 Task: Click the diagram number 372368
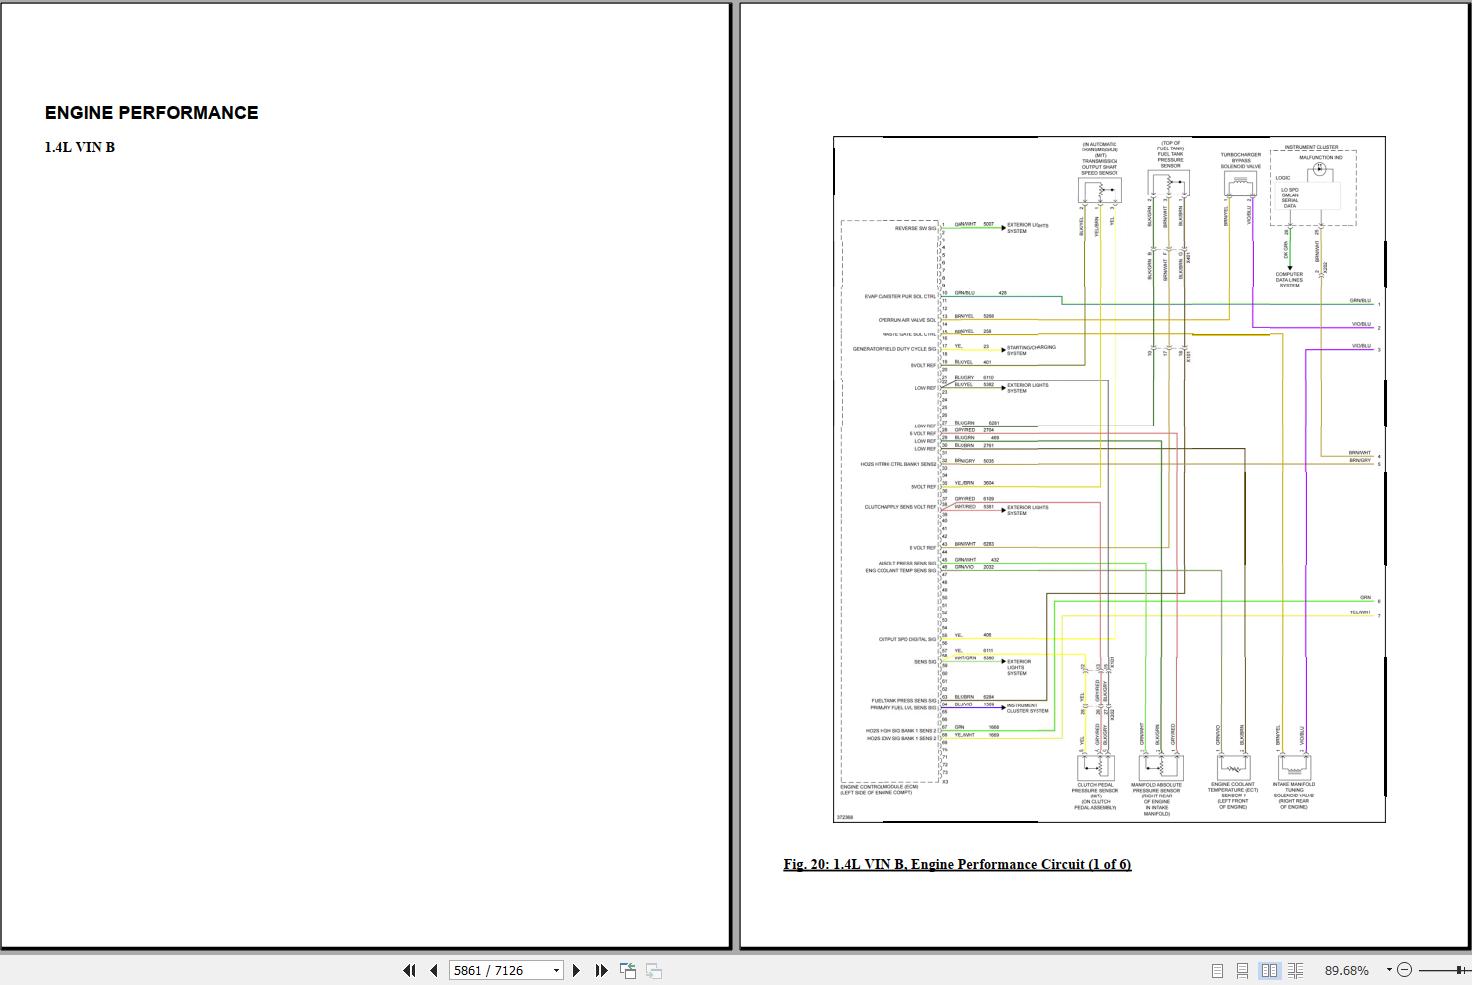click(x=845, y=817)
